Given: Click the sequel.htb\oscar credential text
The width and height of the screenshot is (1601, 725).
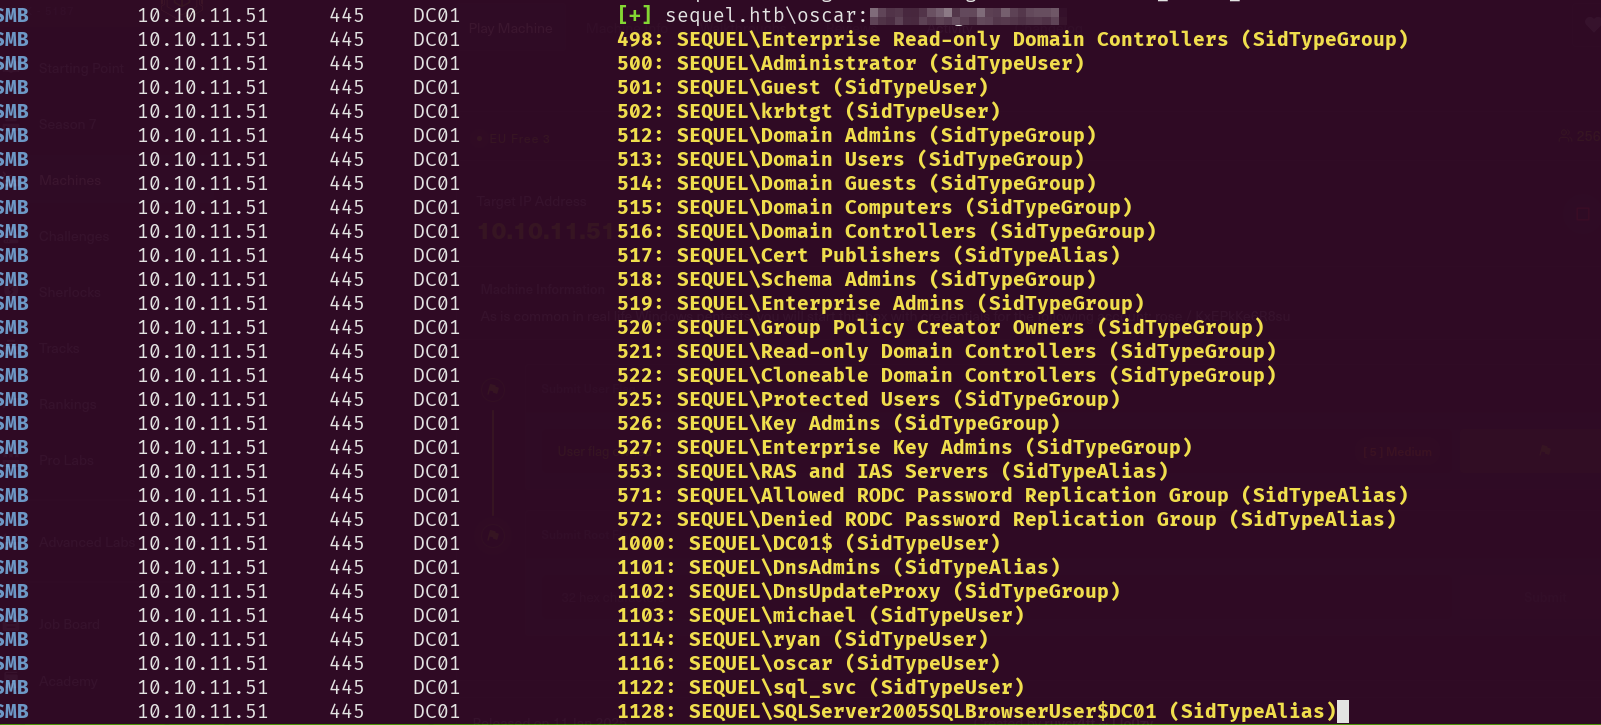Looking at the screenshot, I should 766,15.
